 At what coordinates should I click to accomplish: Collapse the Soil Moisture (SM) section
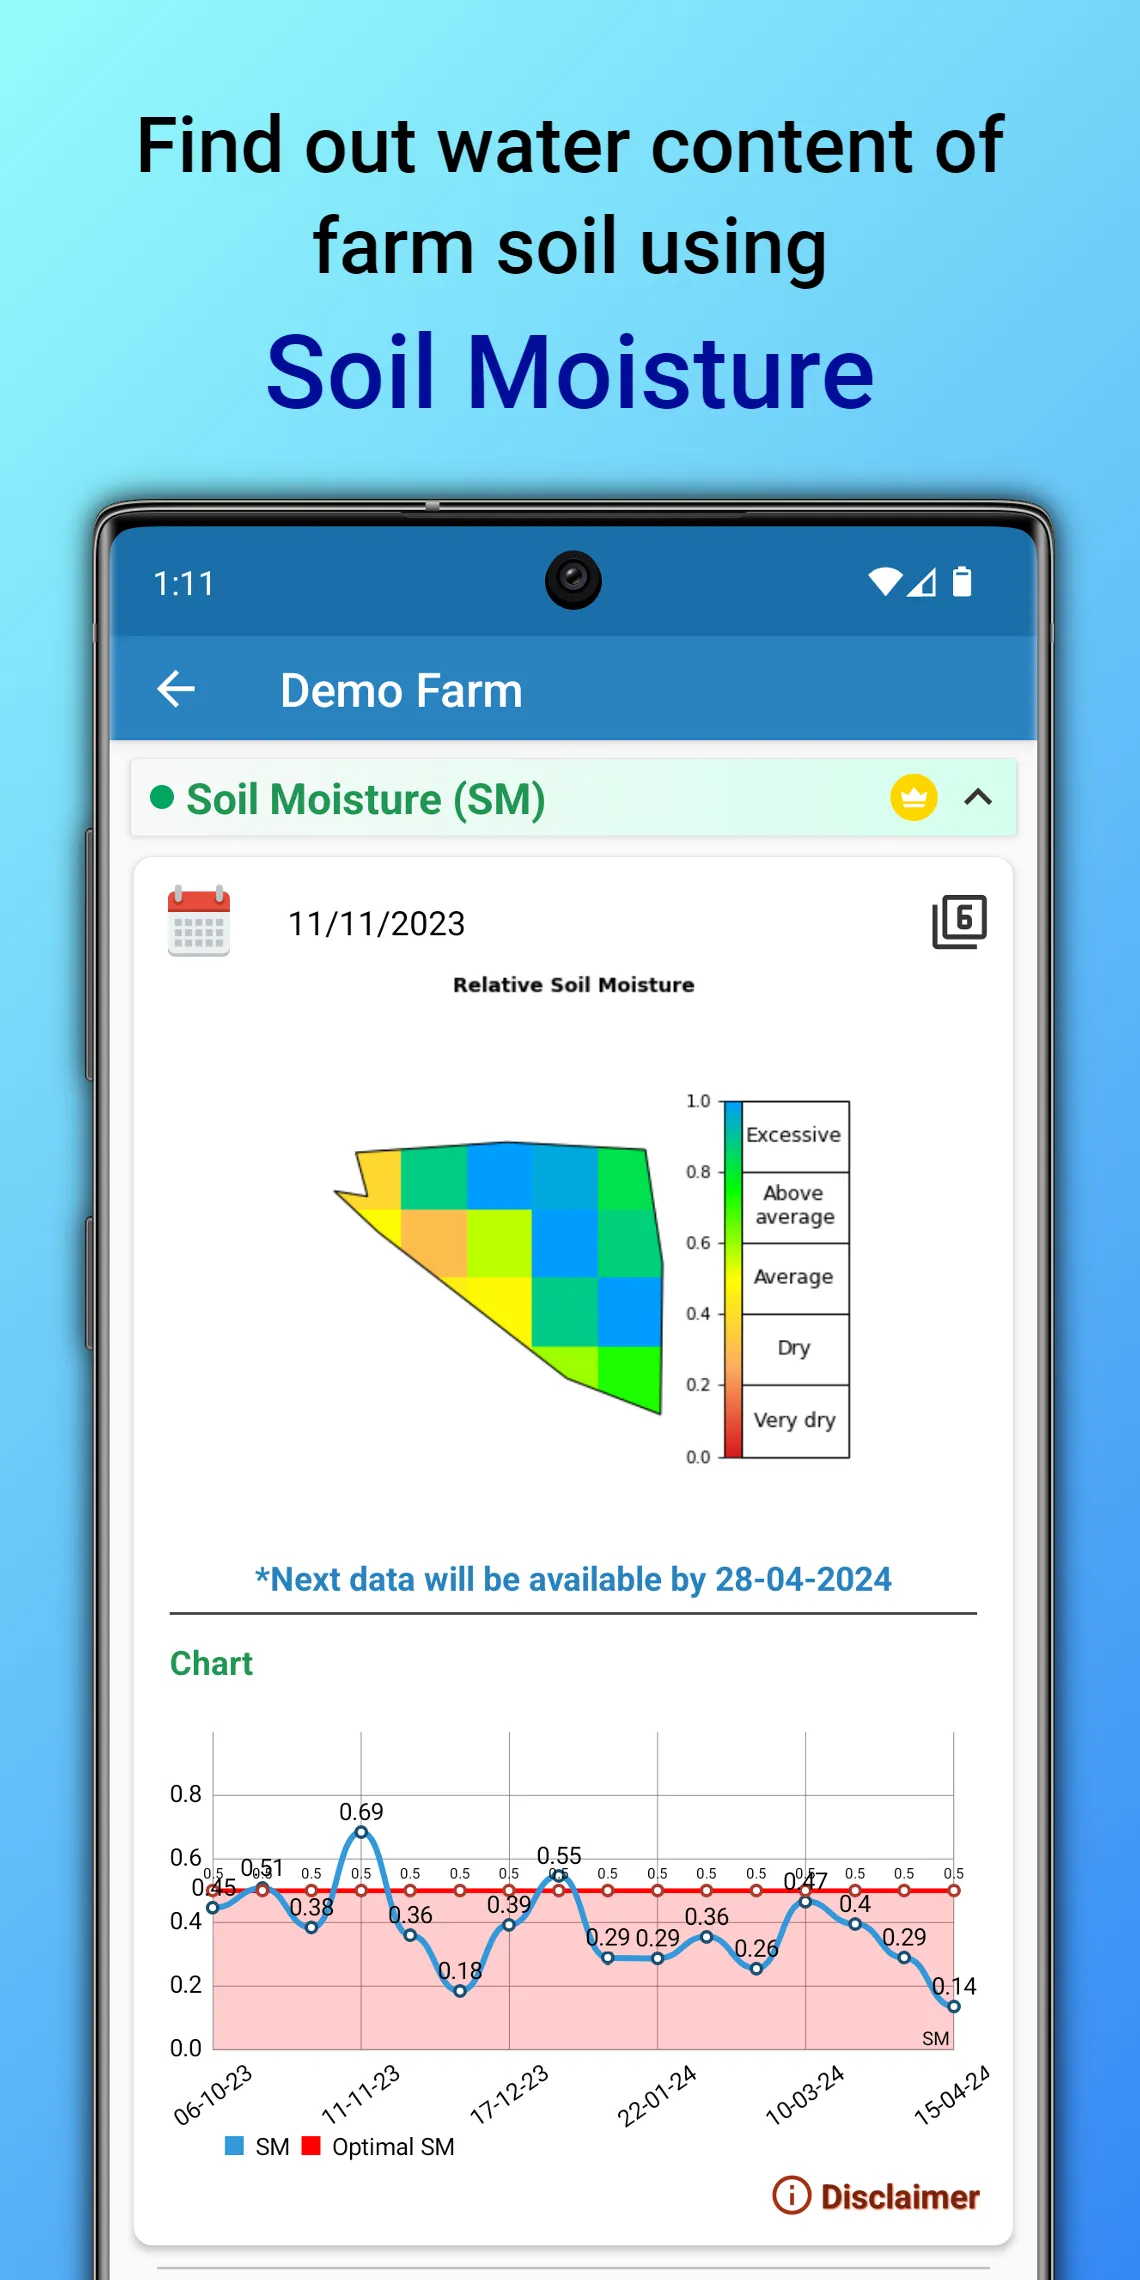click(x=978, y=797)
